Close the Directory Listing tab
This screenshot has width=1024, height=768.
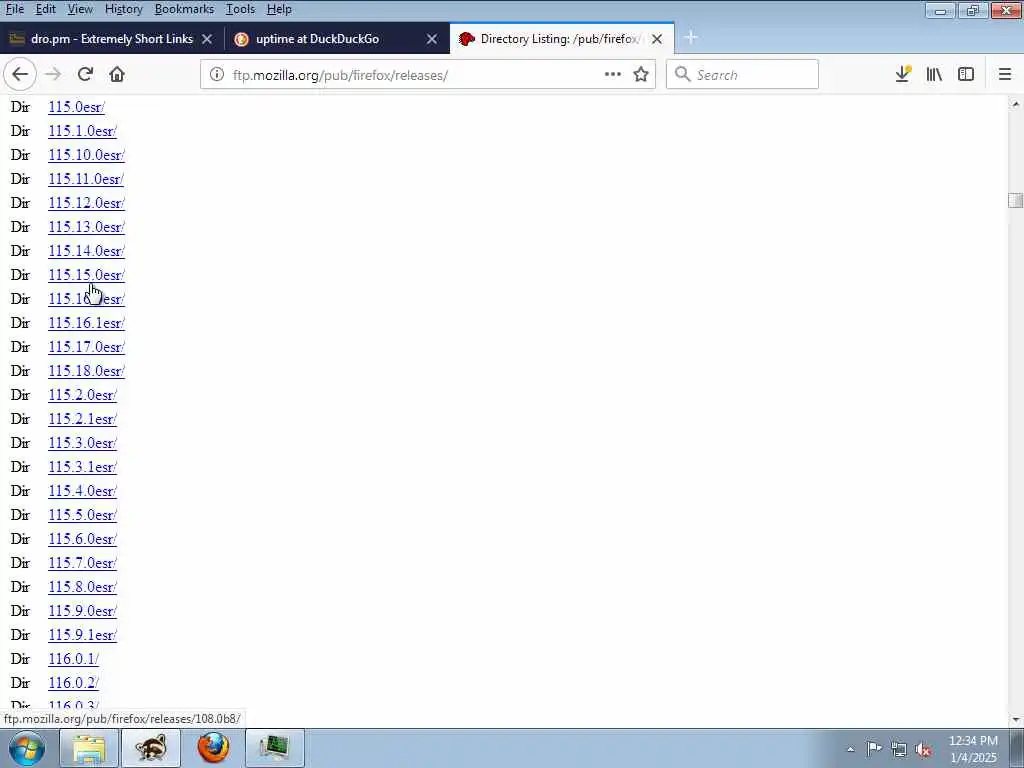(x=657, y=39)
